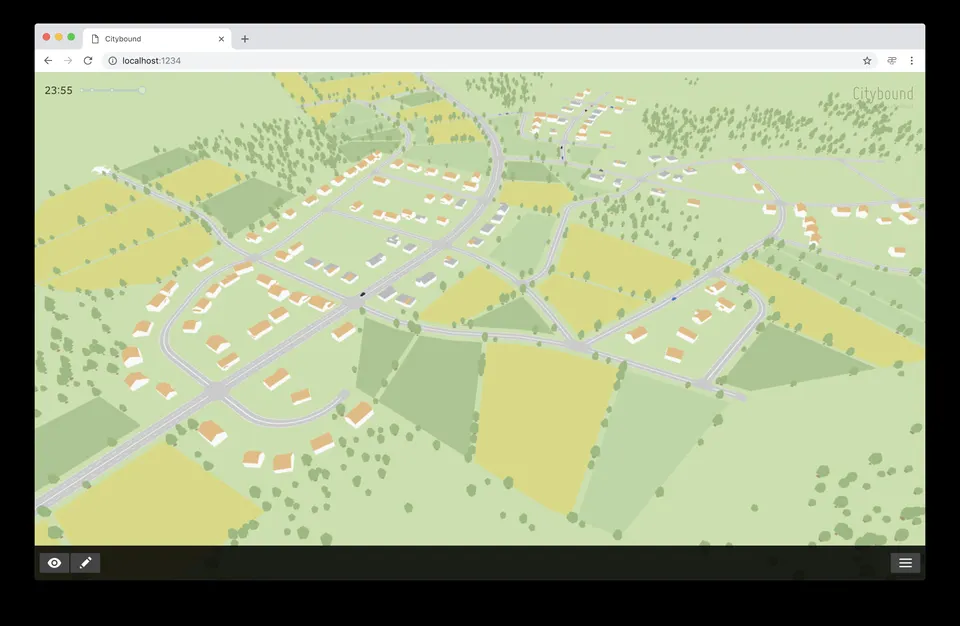
Task: Click the green maximize window button
Action: 71,37
